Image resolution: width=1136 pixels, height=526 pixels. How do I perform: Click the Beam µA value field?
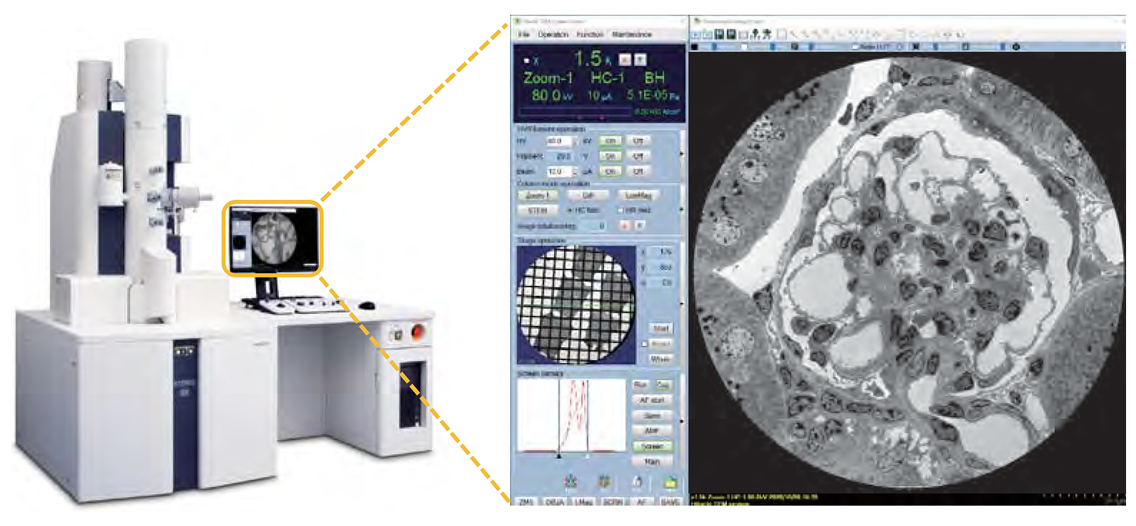click(559, 172)
